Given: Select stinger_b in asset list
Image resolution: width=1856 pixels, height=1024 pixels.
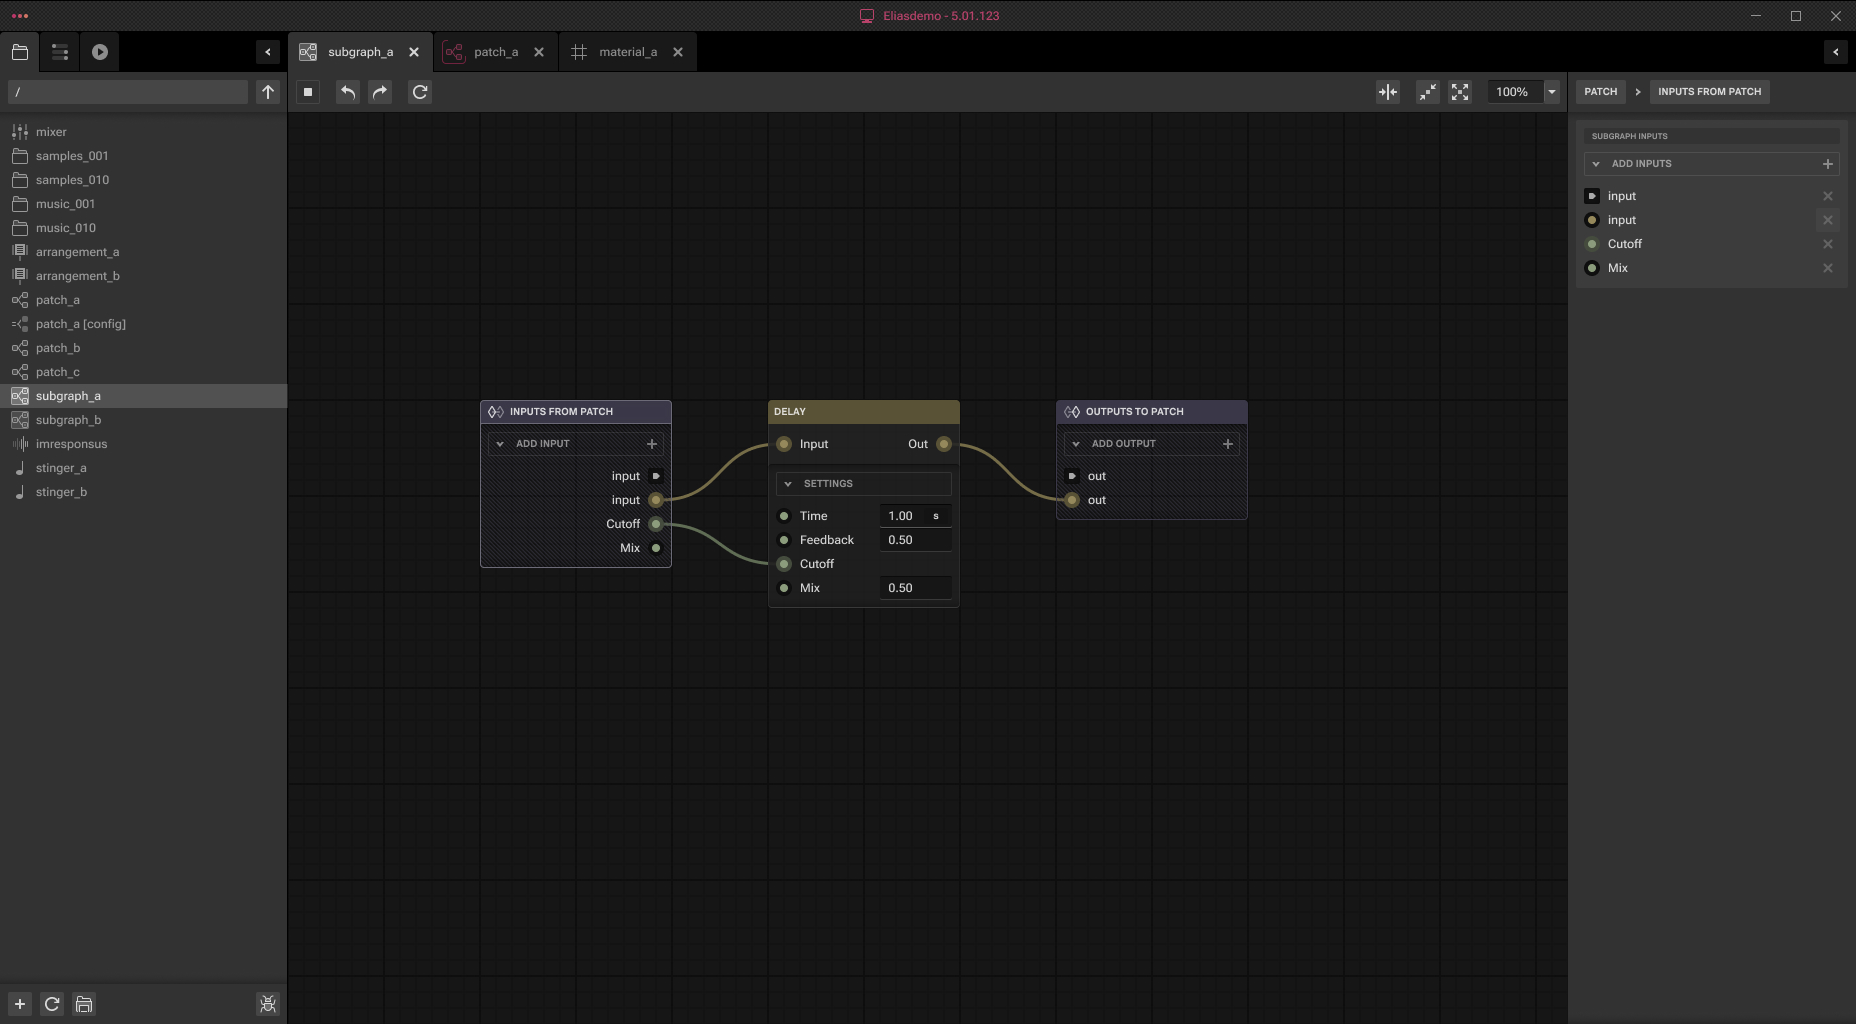Looking at the screenshot, I should 144,492.
